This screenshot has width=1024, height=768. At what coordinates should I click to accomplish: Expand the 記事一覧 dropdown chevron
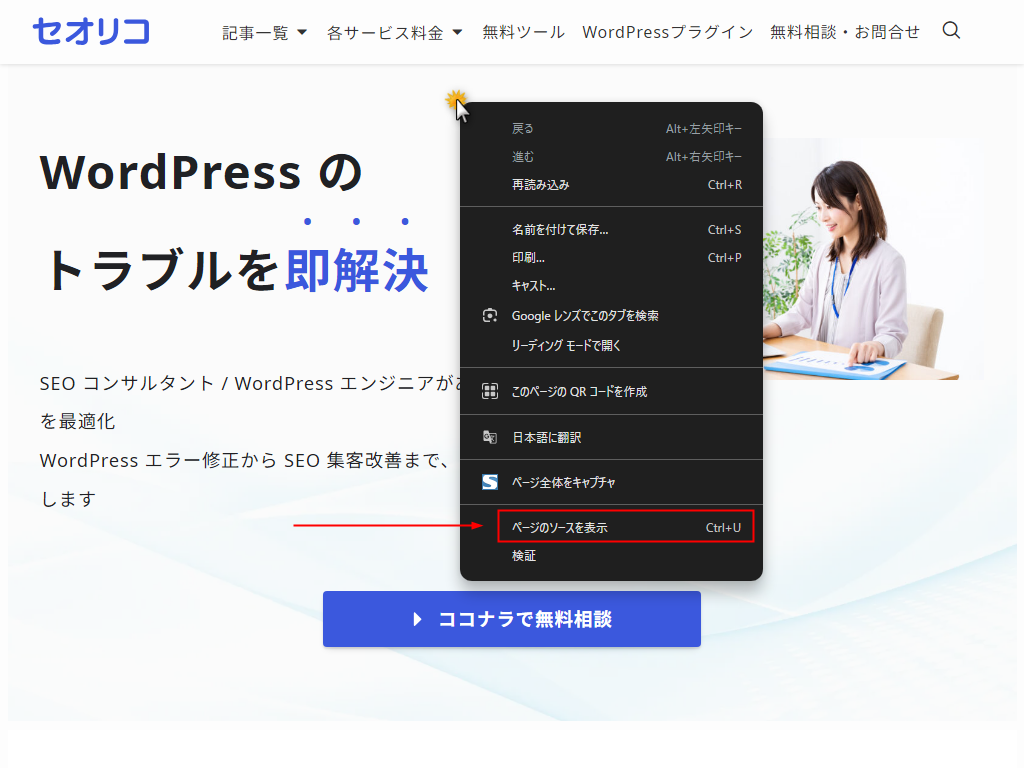[x=302, y=31]
